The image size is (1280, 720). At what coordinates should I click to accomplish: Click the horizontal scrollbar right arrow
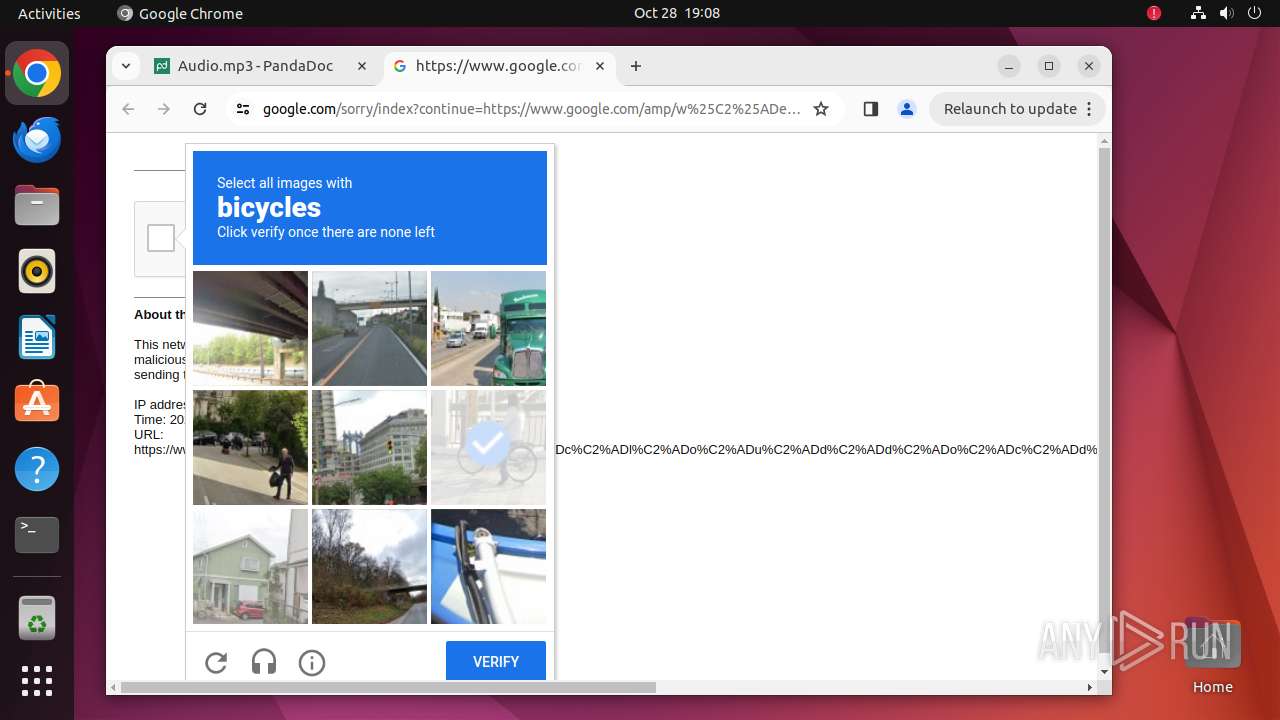(x=1090, y=687)
